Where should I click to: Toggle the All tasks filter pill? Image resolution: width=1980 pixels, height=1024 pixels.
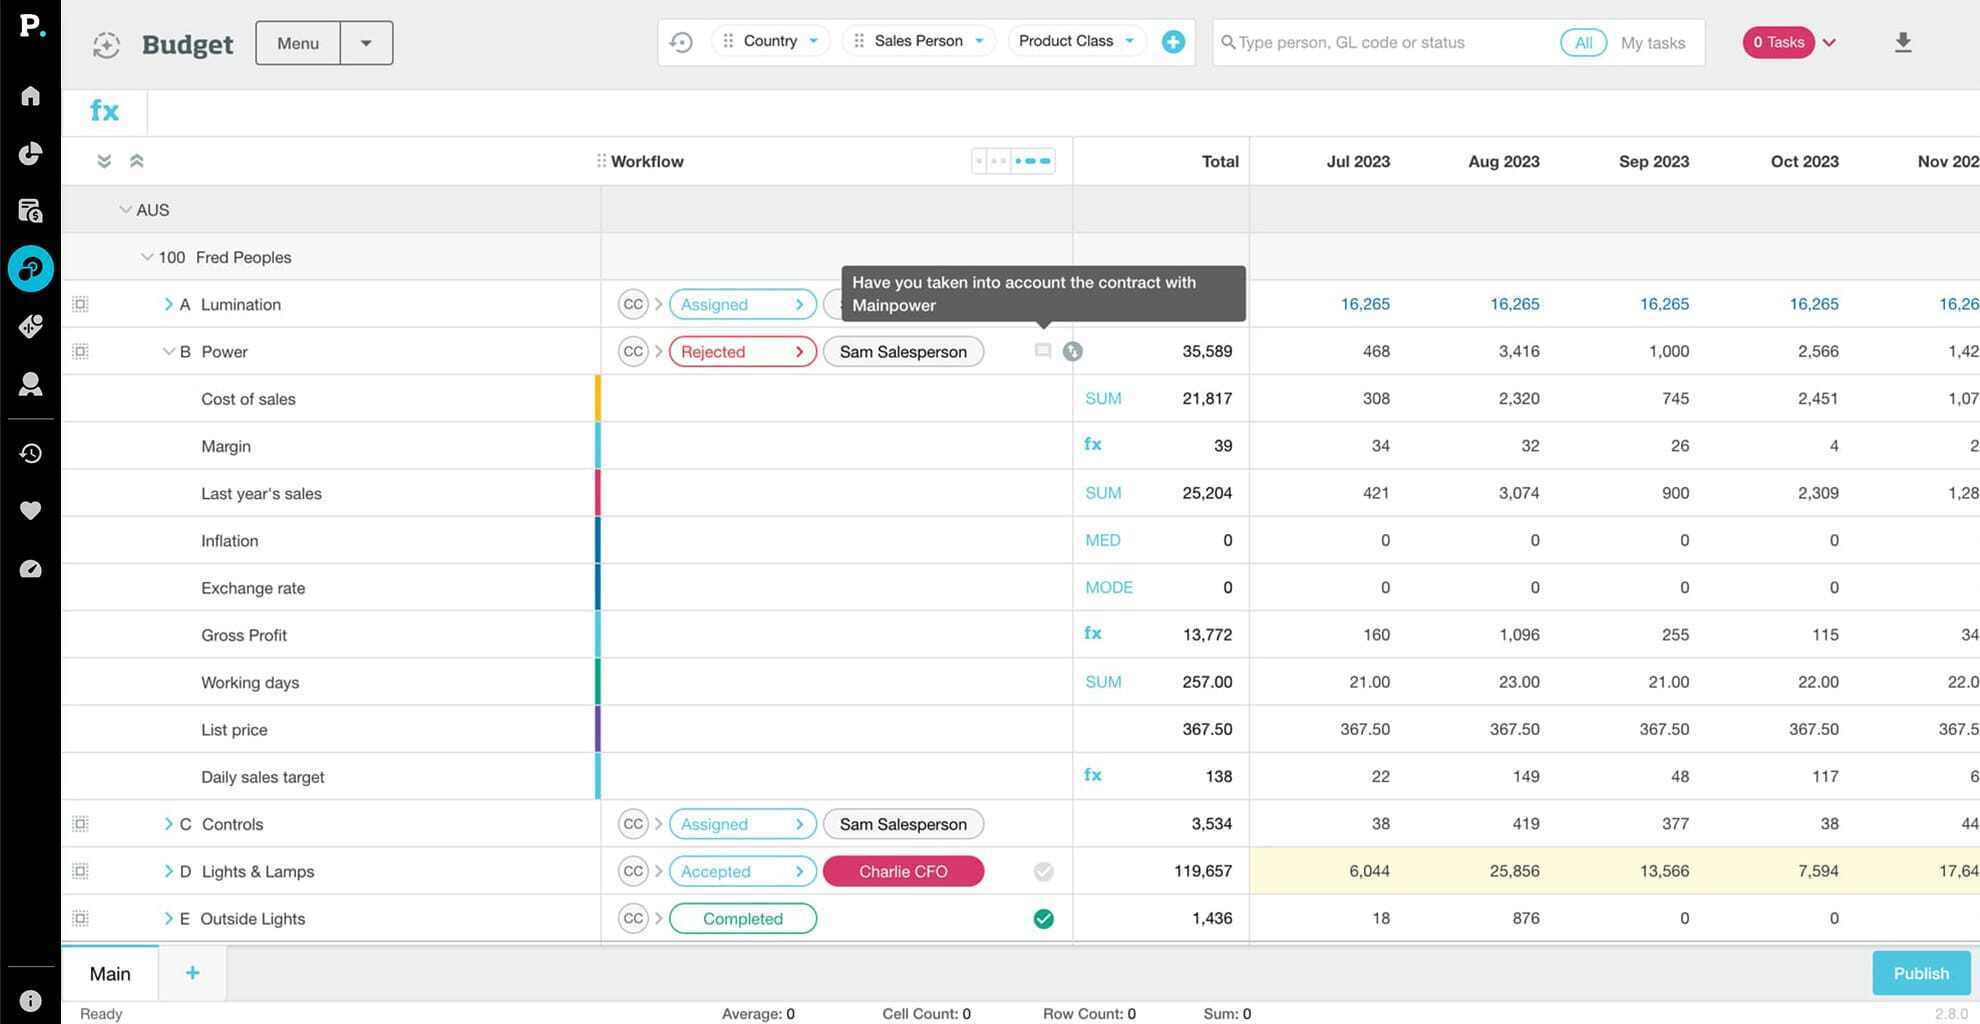(1582, 42)
